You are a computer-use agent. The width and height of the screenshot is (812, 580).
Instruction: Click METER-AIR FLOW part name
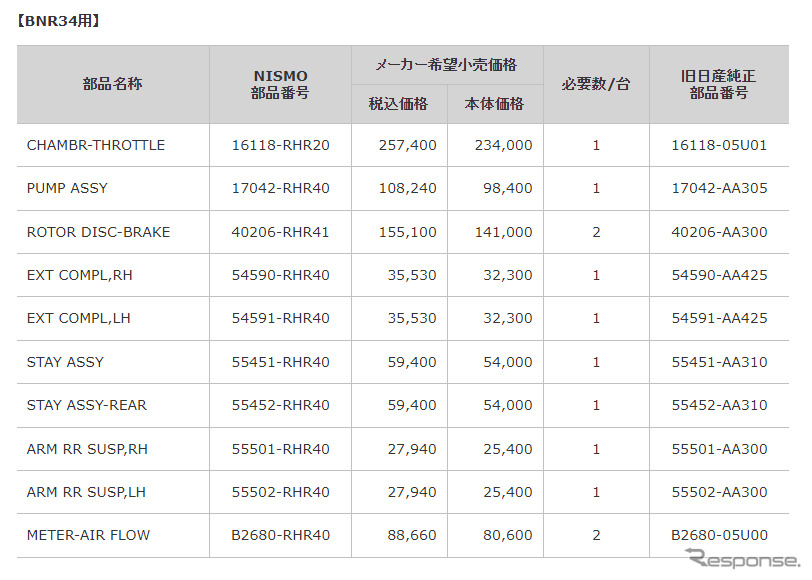click(88, 535)
